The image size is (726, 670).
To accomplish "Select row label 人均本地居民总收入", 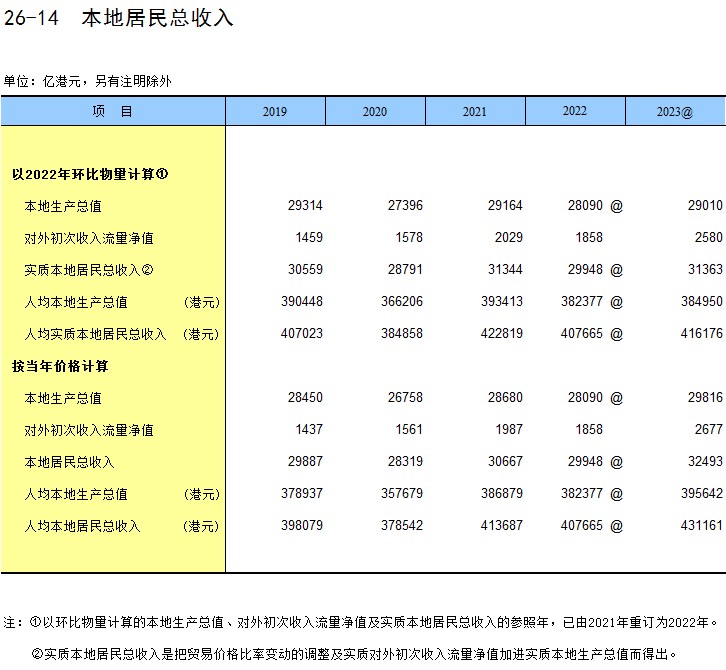I will [x=82, y=526].
